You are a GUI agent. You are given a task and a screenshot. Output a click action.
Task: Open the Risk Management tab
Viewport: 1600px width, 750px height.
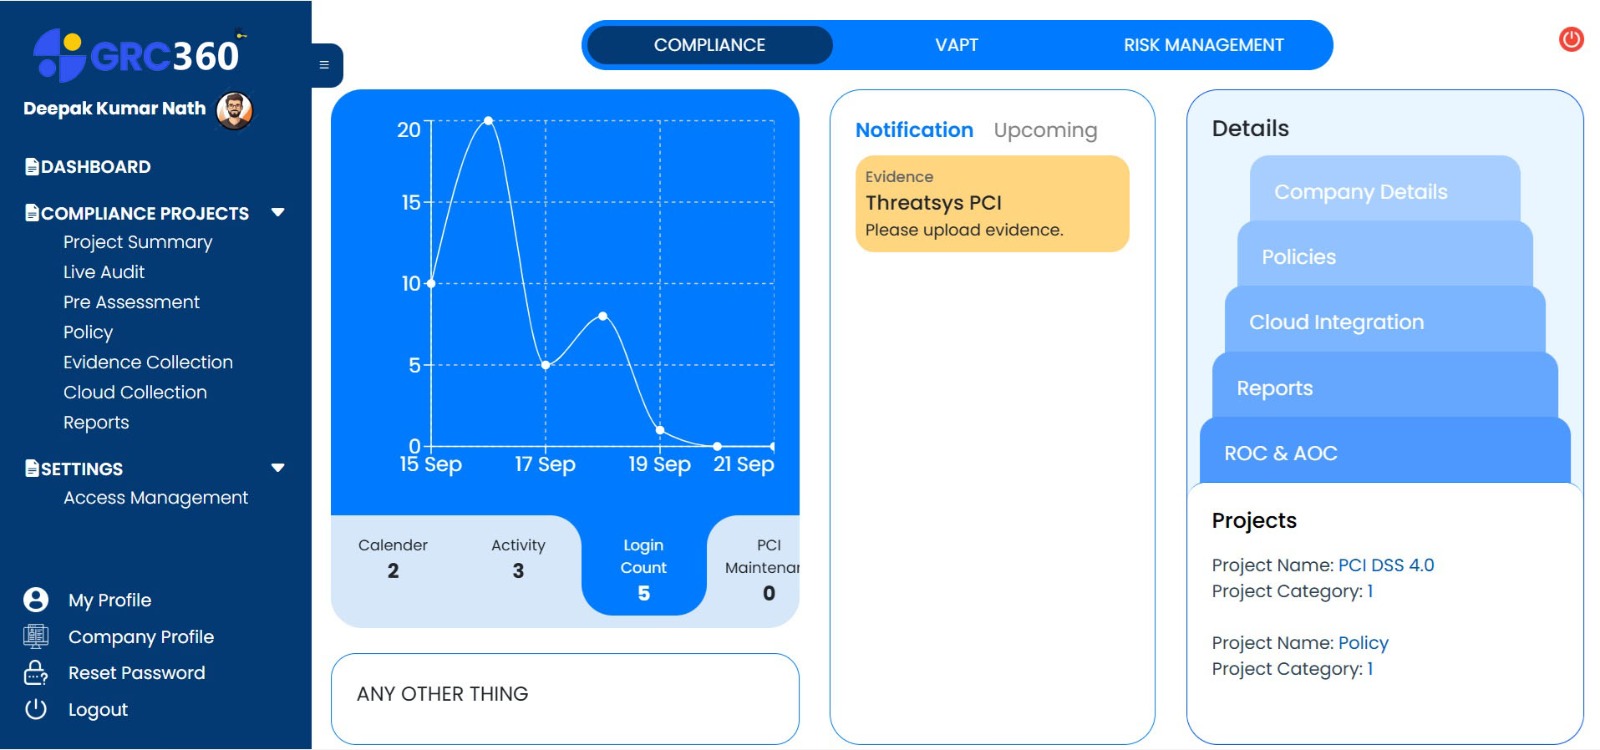coord(1203,45)
